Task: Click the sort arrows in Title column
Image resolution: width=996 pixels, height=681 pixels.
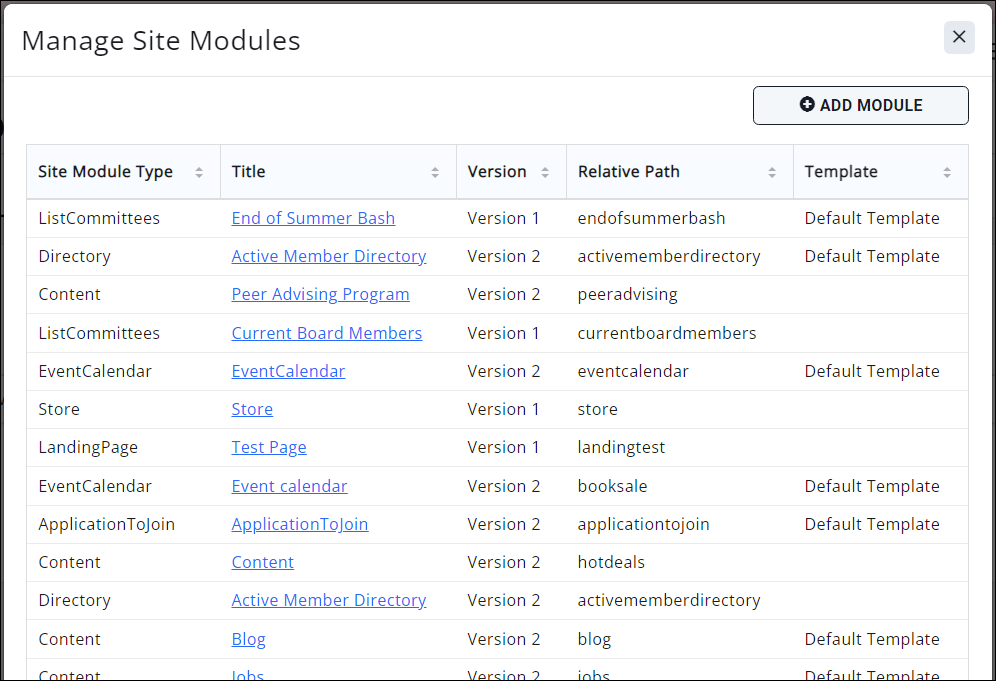Action: coord(435,172)
